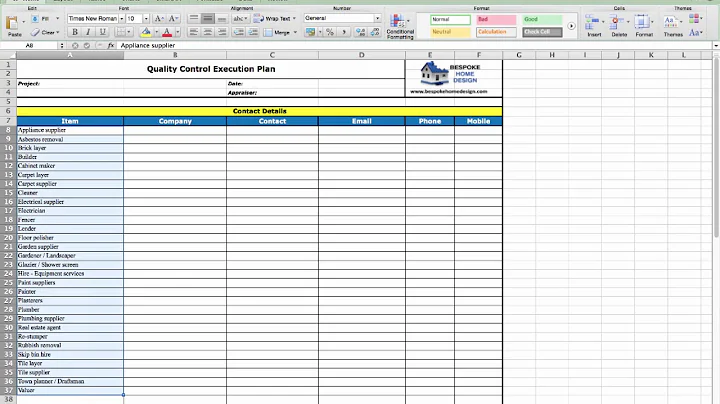Open the font size 10 dropdown arrow

point(146,19)
